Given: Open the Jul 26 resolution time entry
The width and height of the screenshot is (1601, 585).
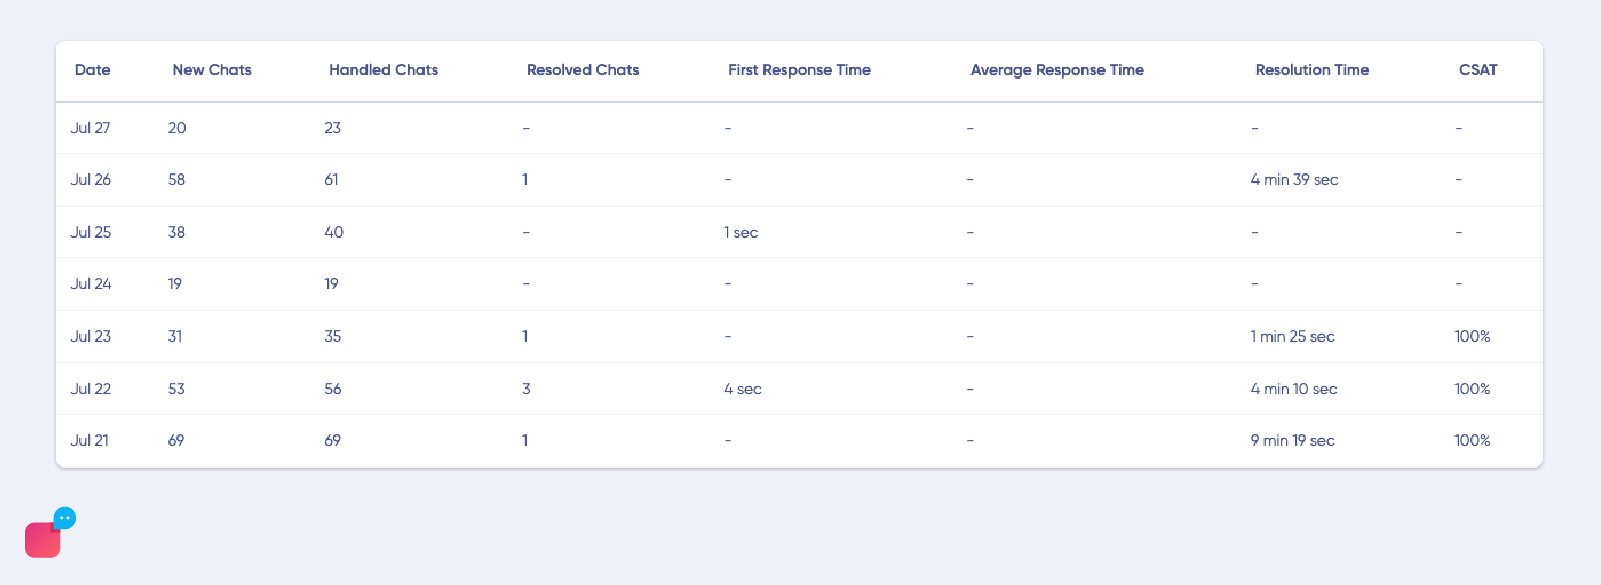Looking at the screenshot, I should 1293,180.
